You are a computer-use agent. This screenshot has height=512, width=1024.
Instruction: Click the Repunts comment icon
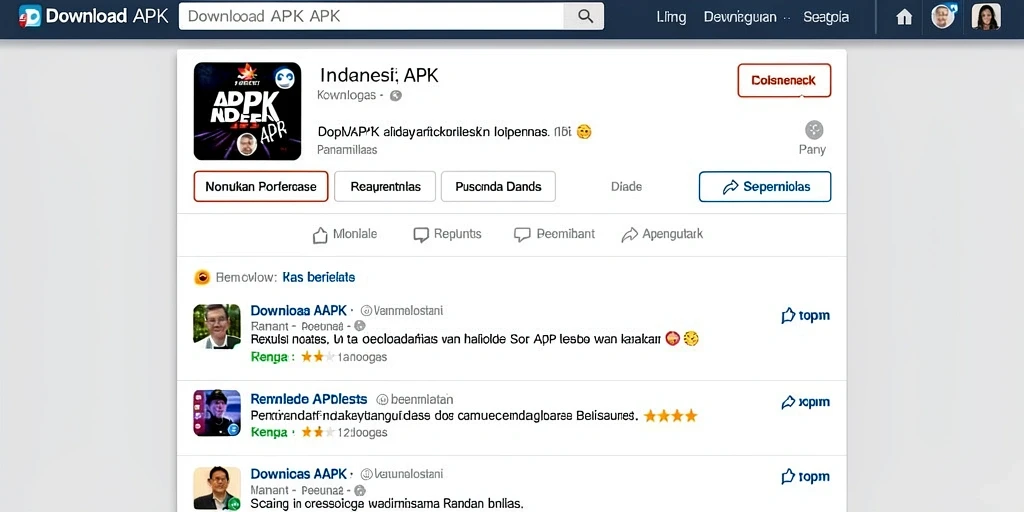(x=421, y=234)
